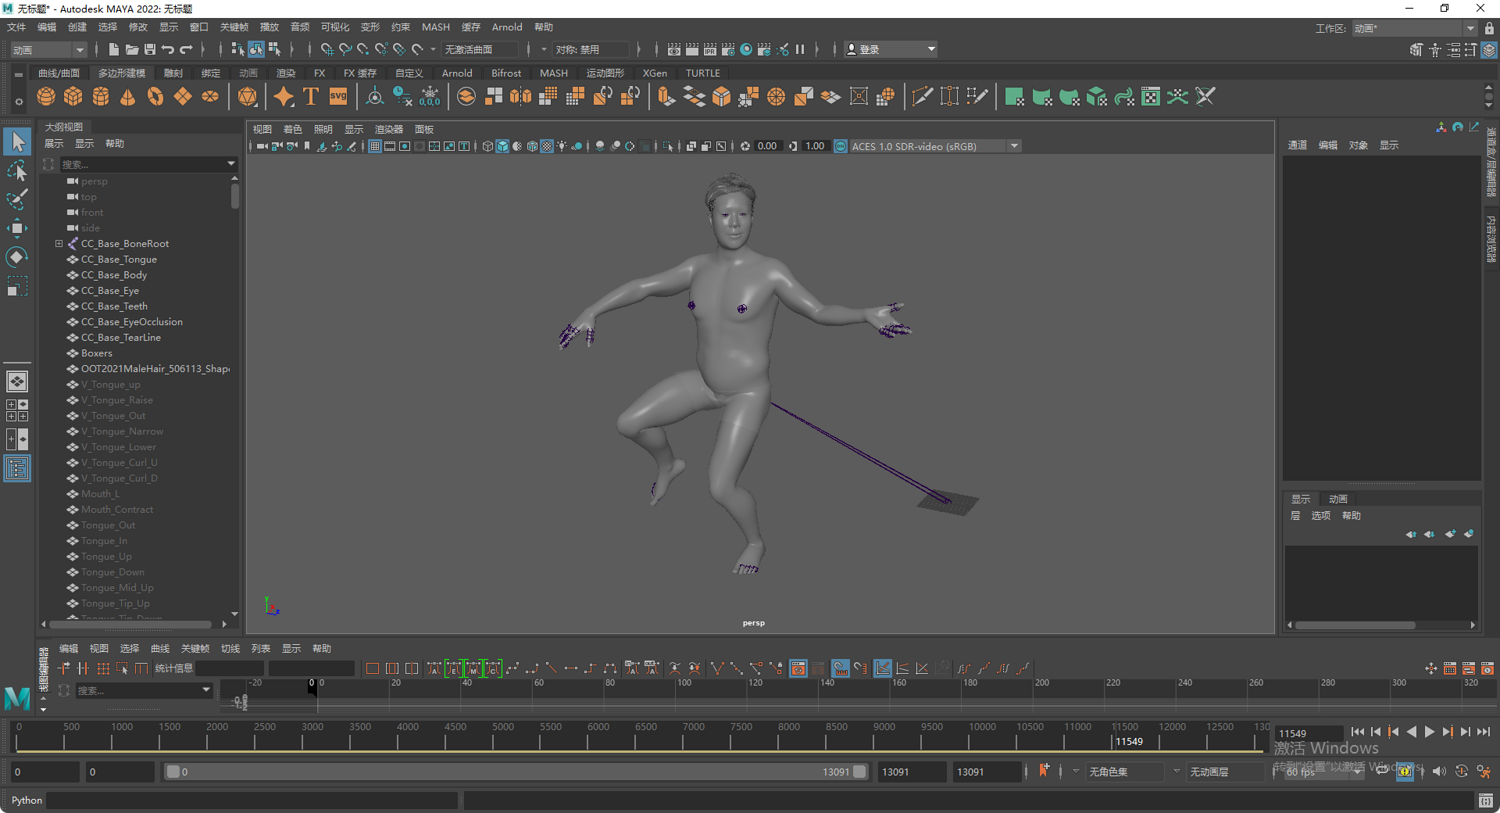1500x813 pixels.
Task: Click the SVG import shelf icon
Action: pyautogui.click(x=338, y=97)
